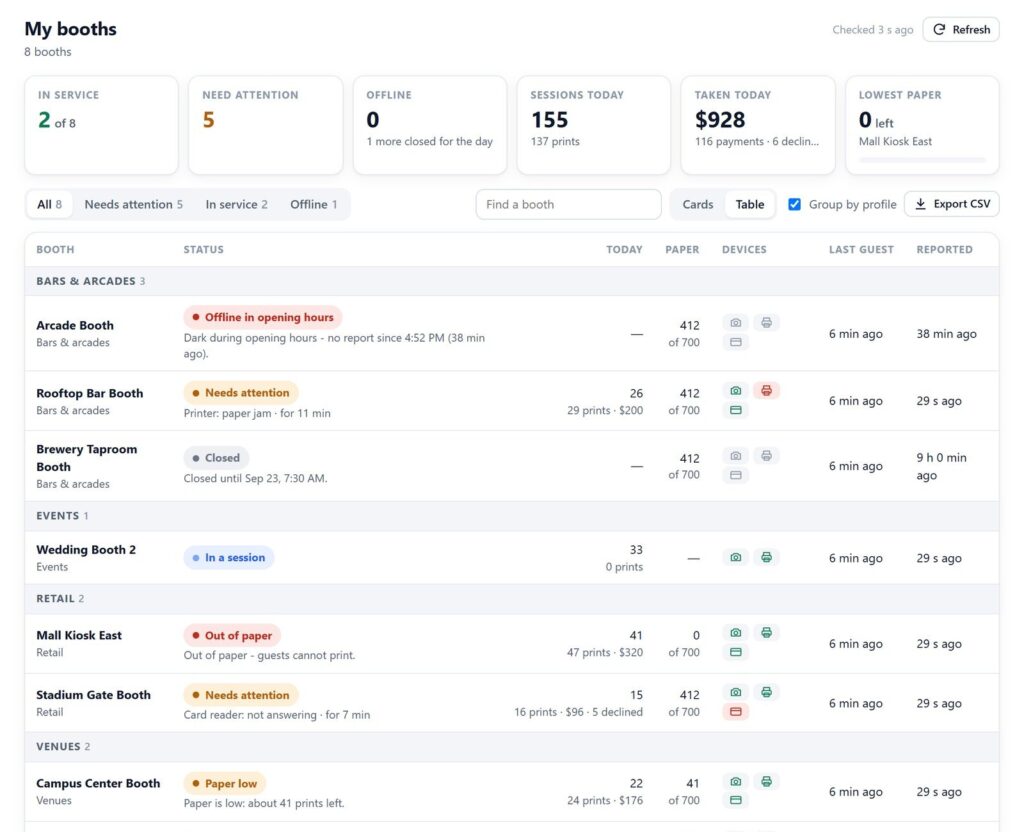Click the printer icon in the Arcade Booth row
The image size is (1024, 832).
point(766,323)
